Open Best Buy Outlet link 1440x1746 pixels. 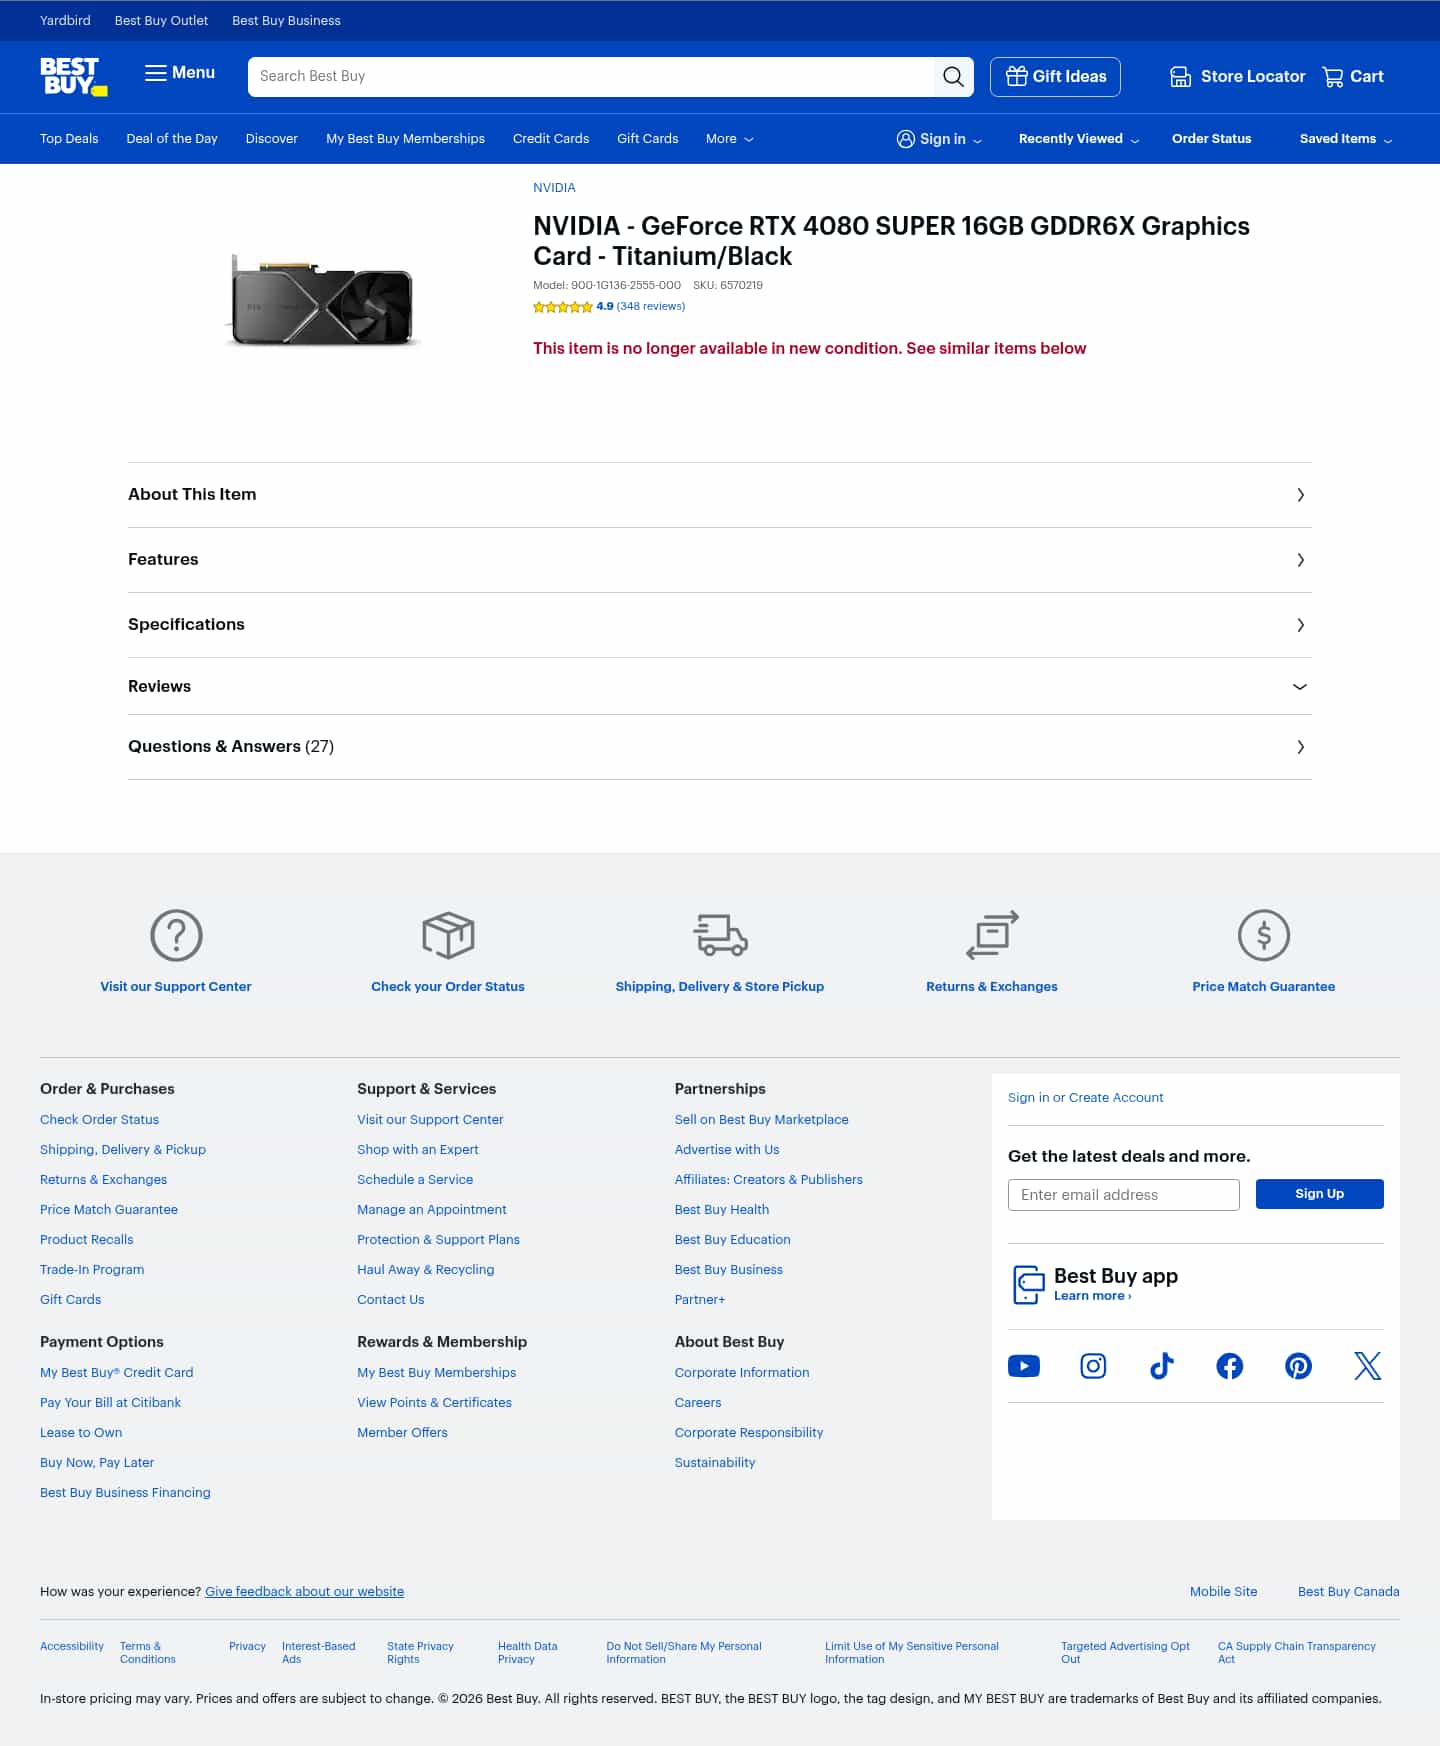pos(161,20)
